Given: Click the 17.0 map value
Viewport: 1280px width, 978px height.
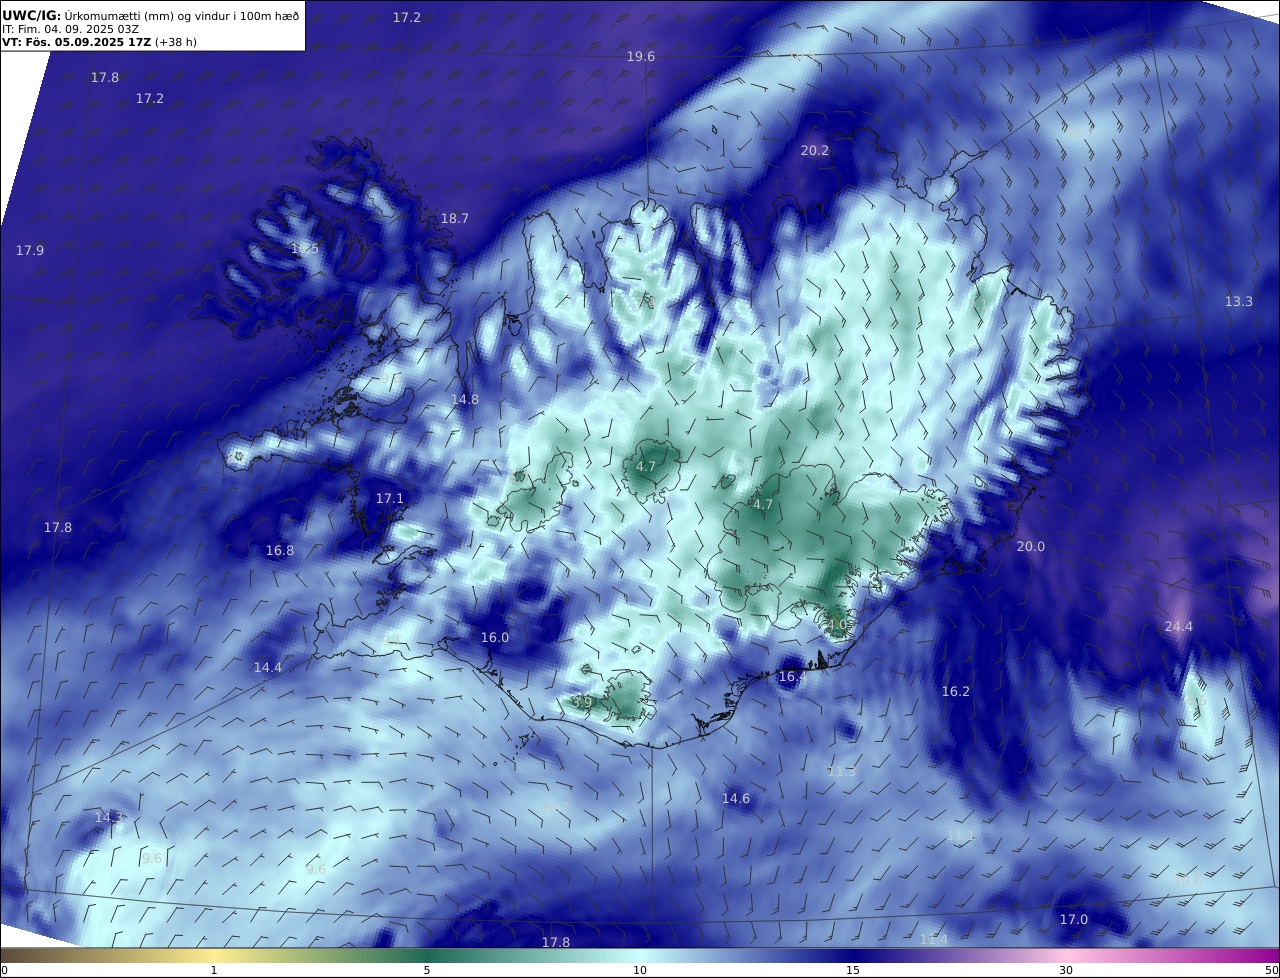Looking at the screenshot, I should coord(1074,919).
